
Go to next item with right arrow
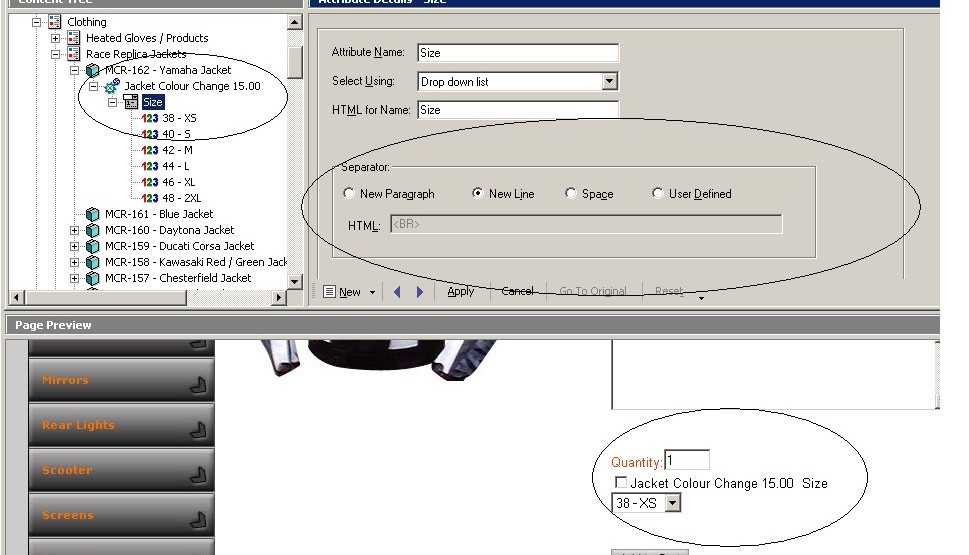point(420,292)
